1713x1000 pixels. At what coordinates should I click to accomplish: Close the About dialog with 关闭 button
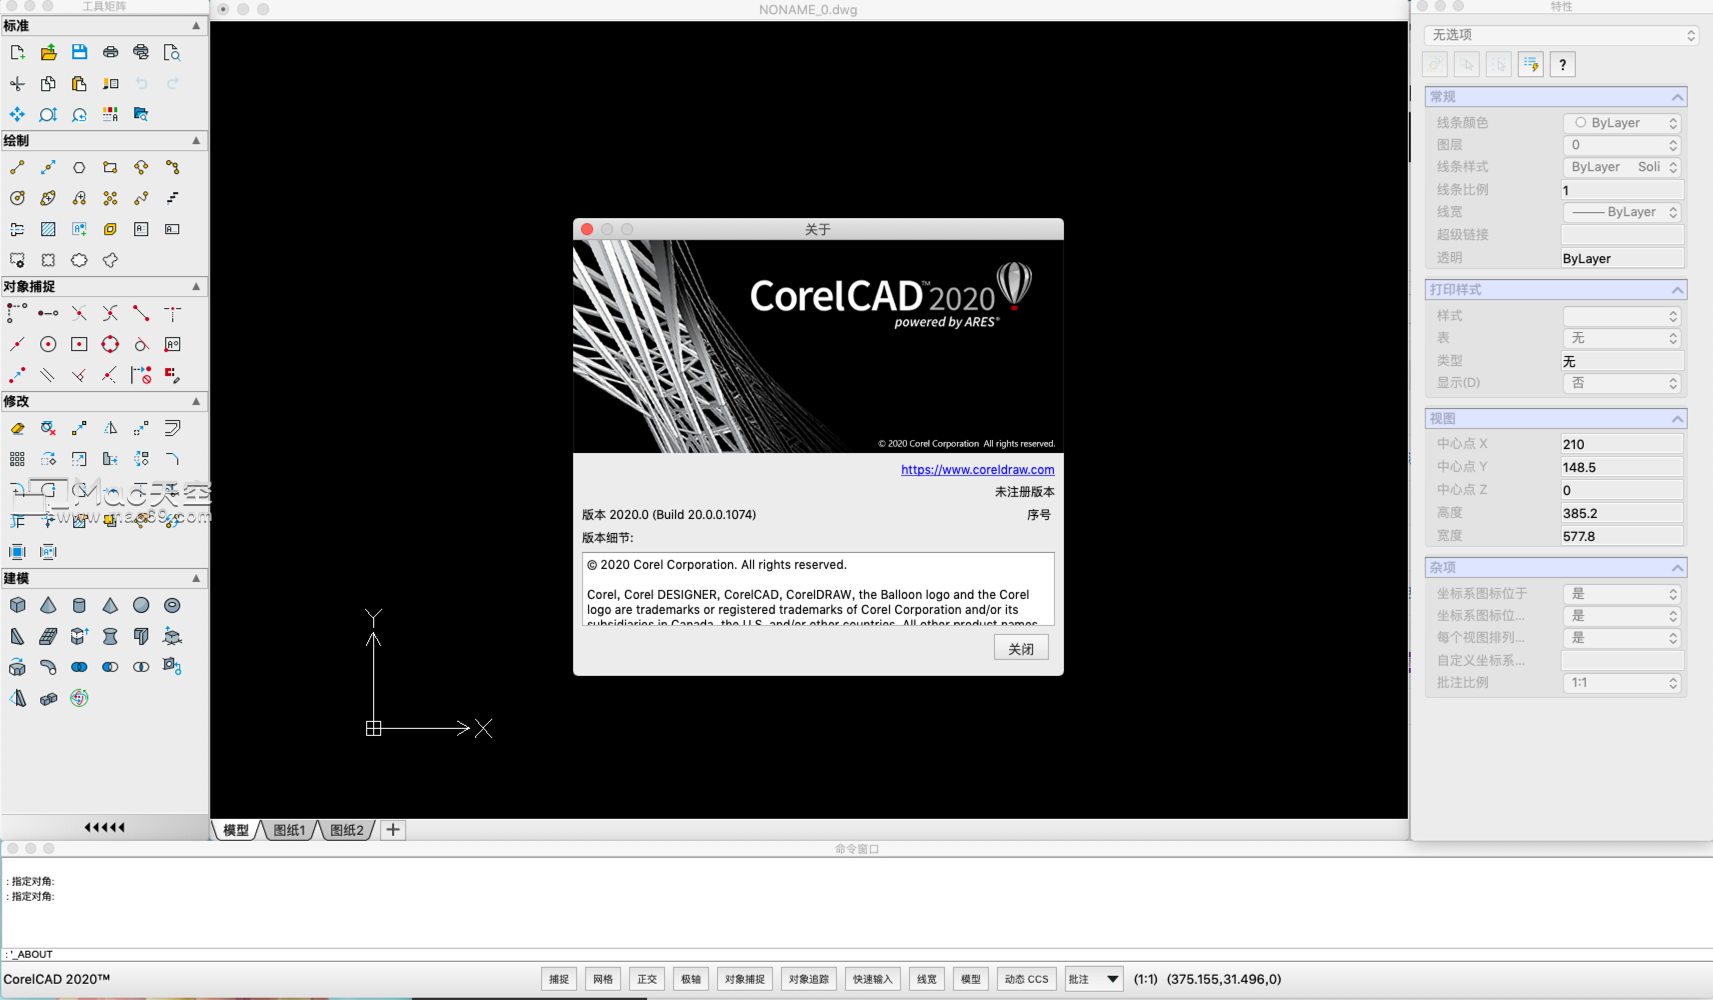(x=1021, y=648)
